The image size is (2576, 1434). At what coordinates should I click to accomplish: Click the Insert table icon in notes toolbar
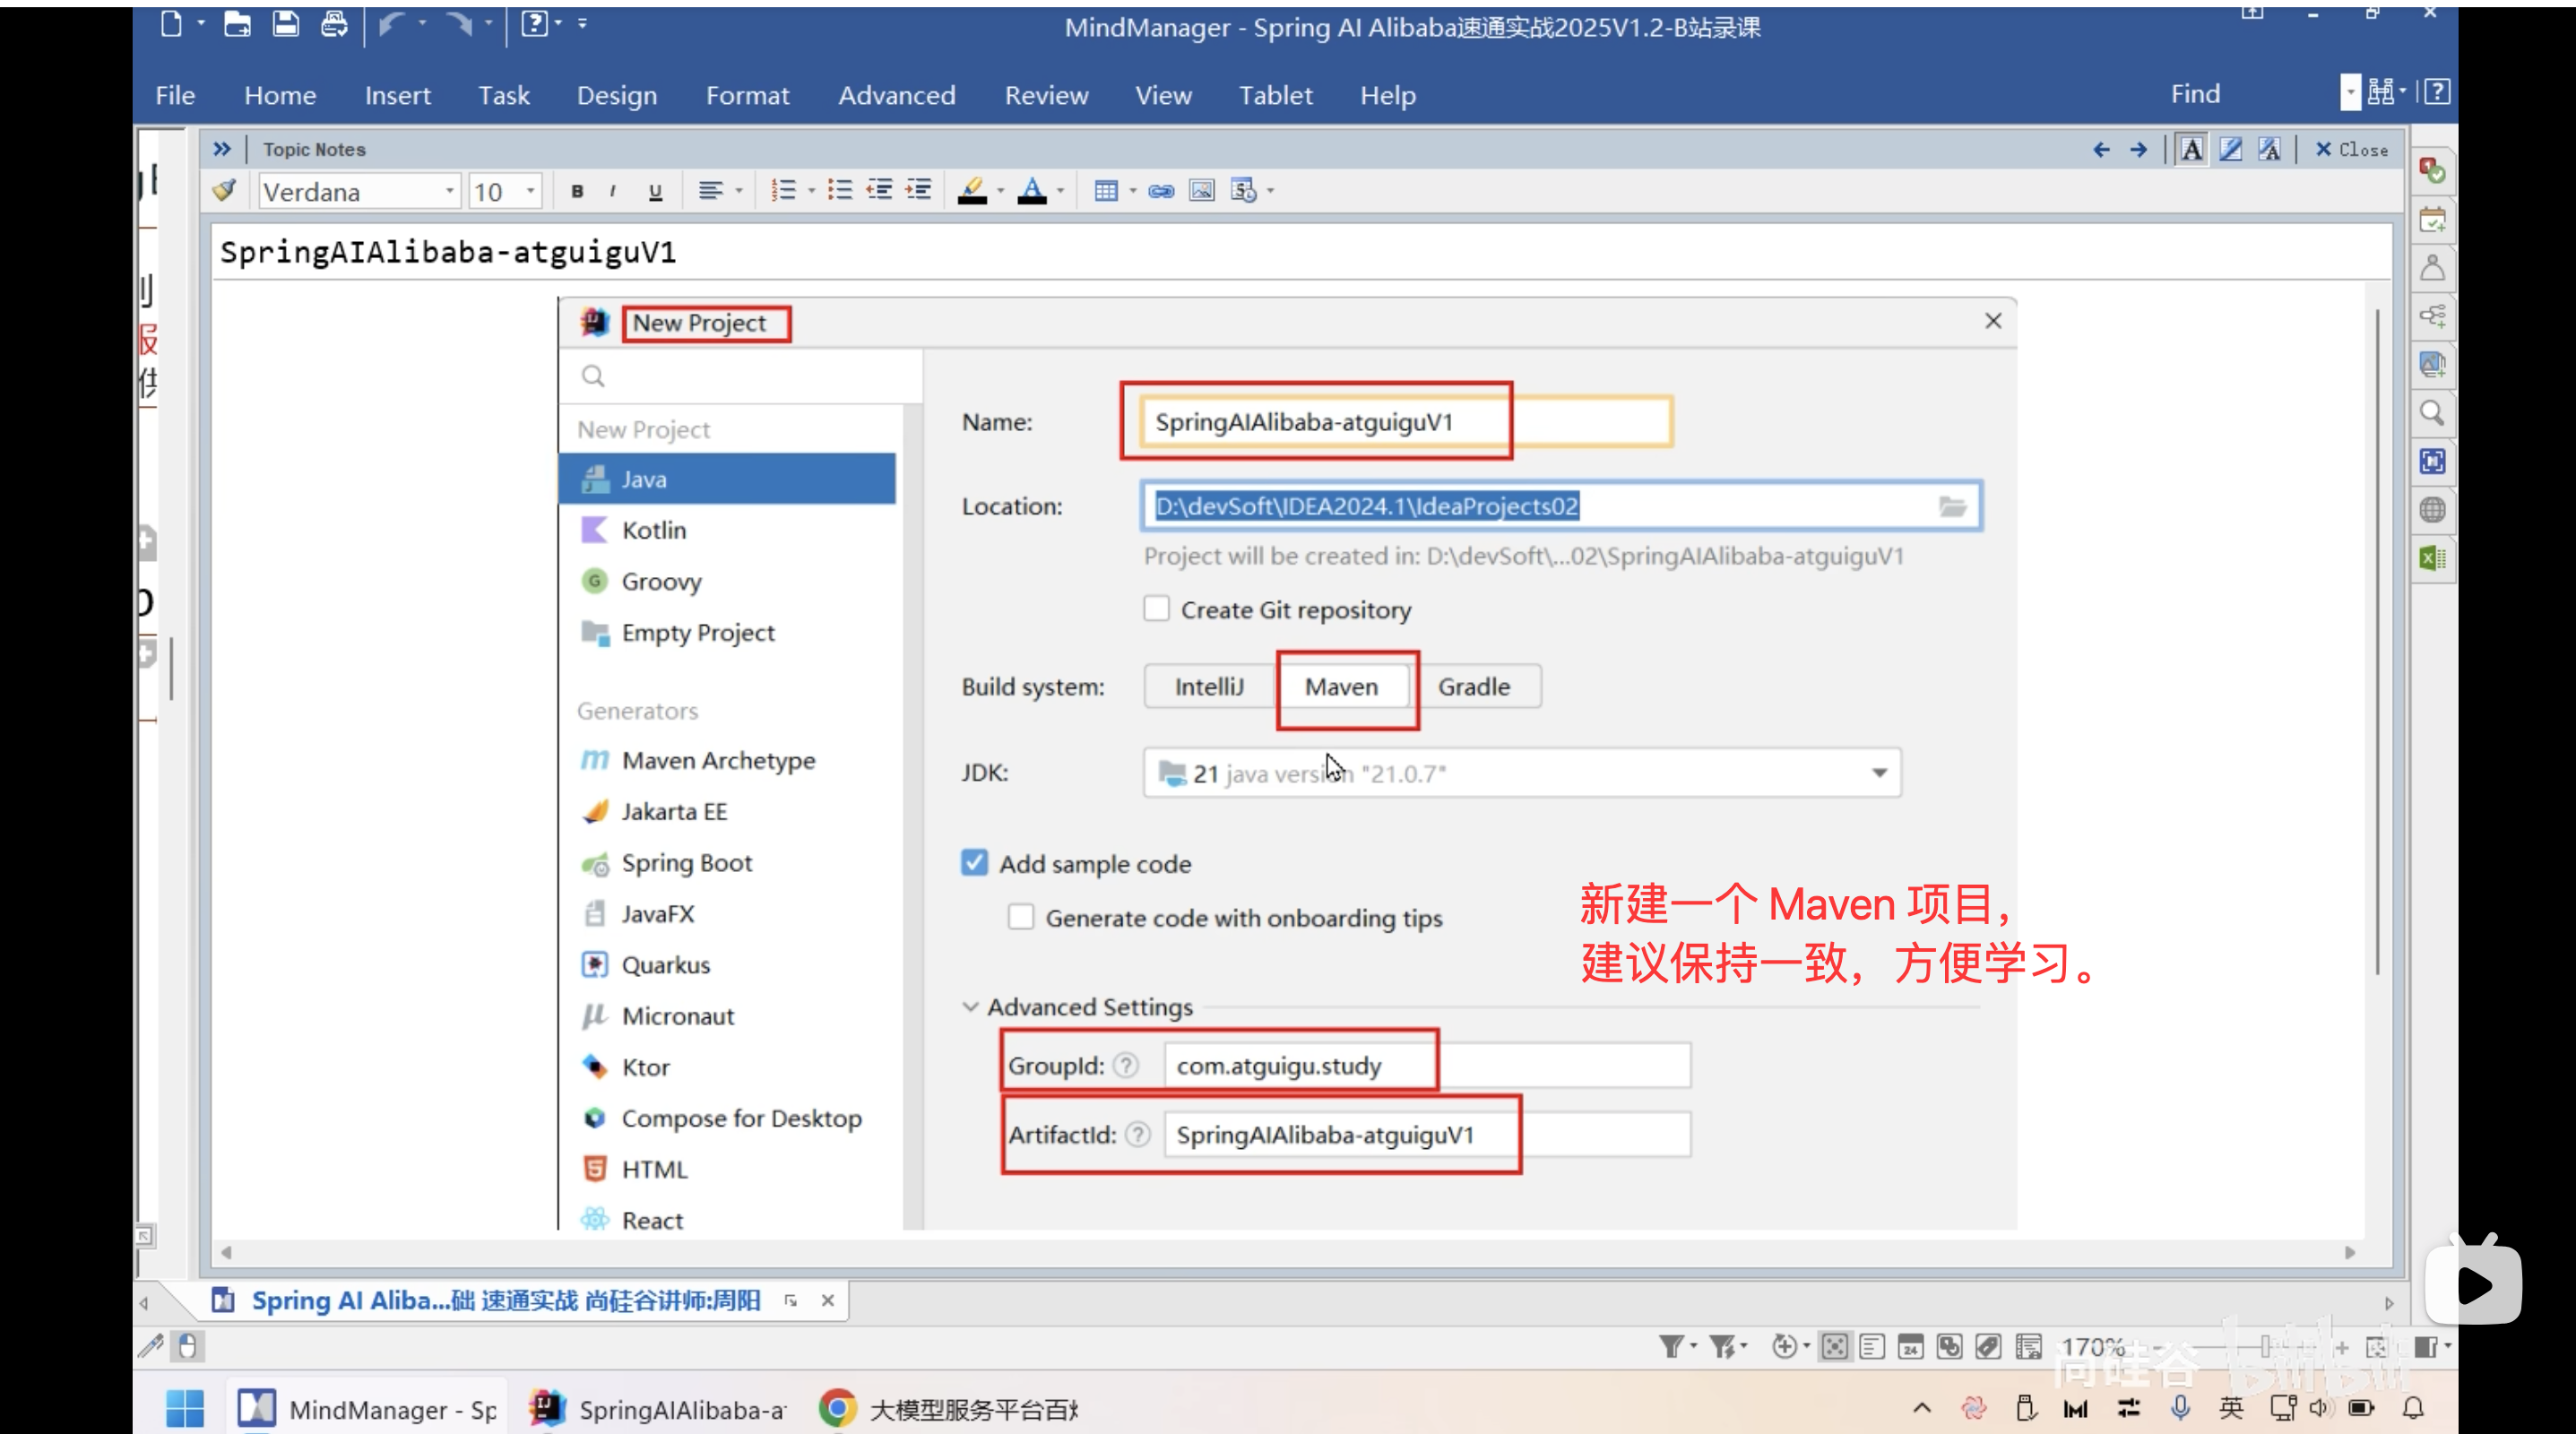(1105, 191)
